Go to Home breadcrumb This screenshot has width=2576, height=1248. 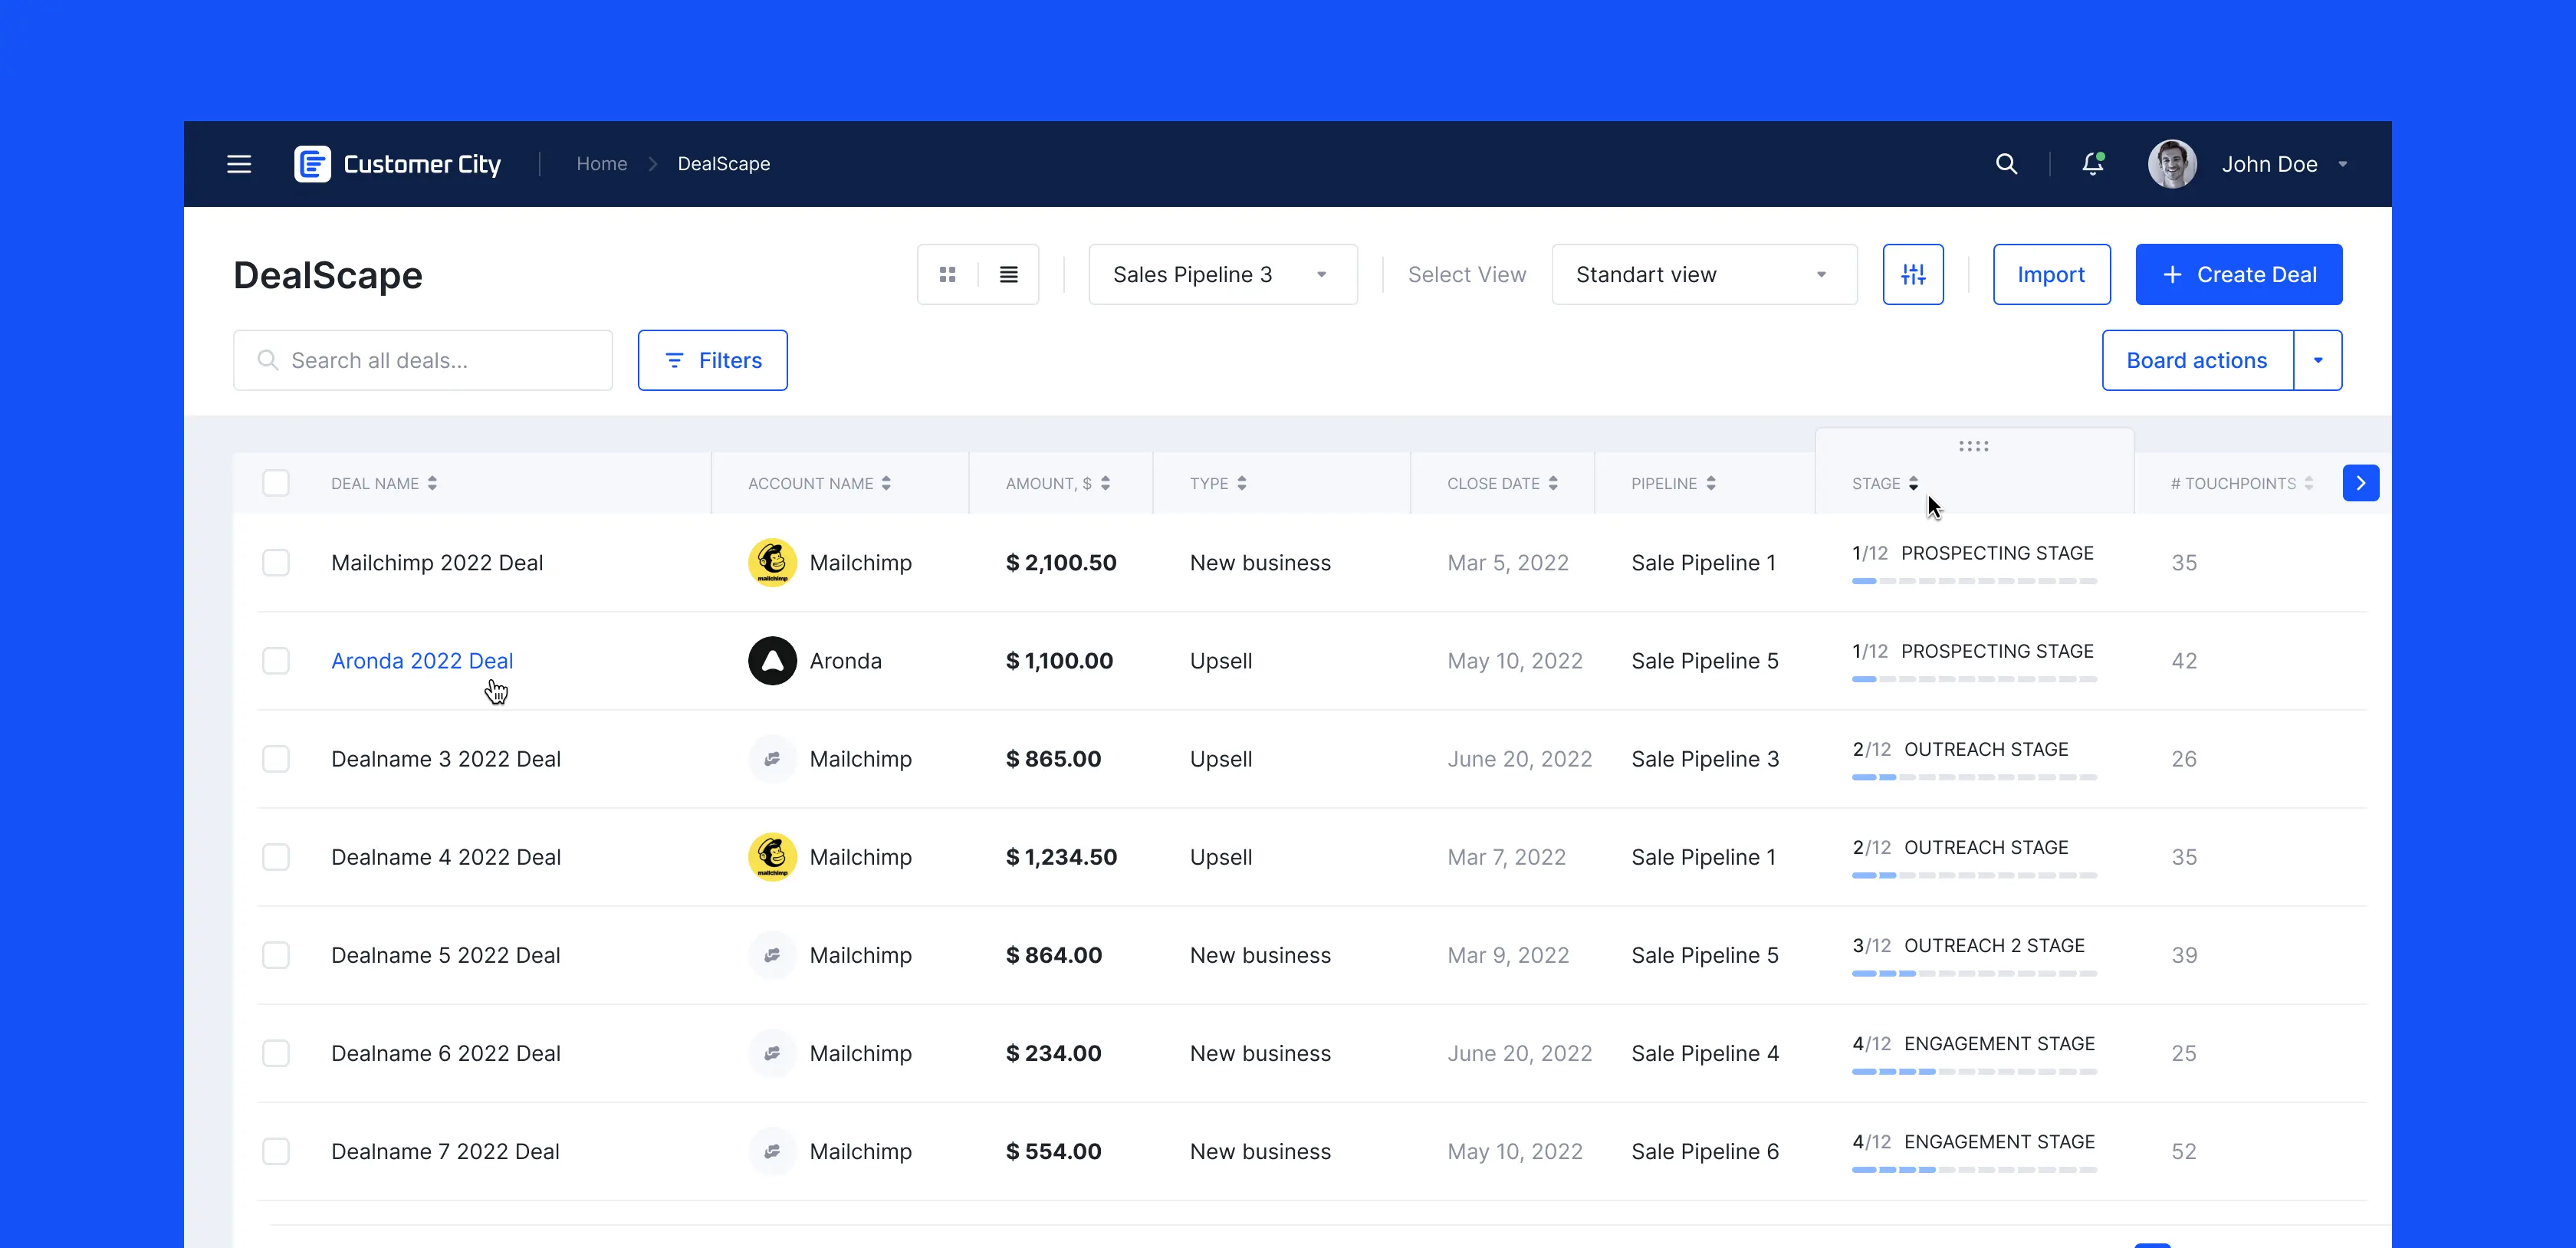click(601, 164)
